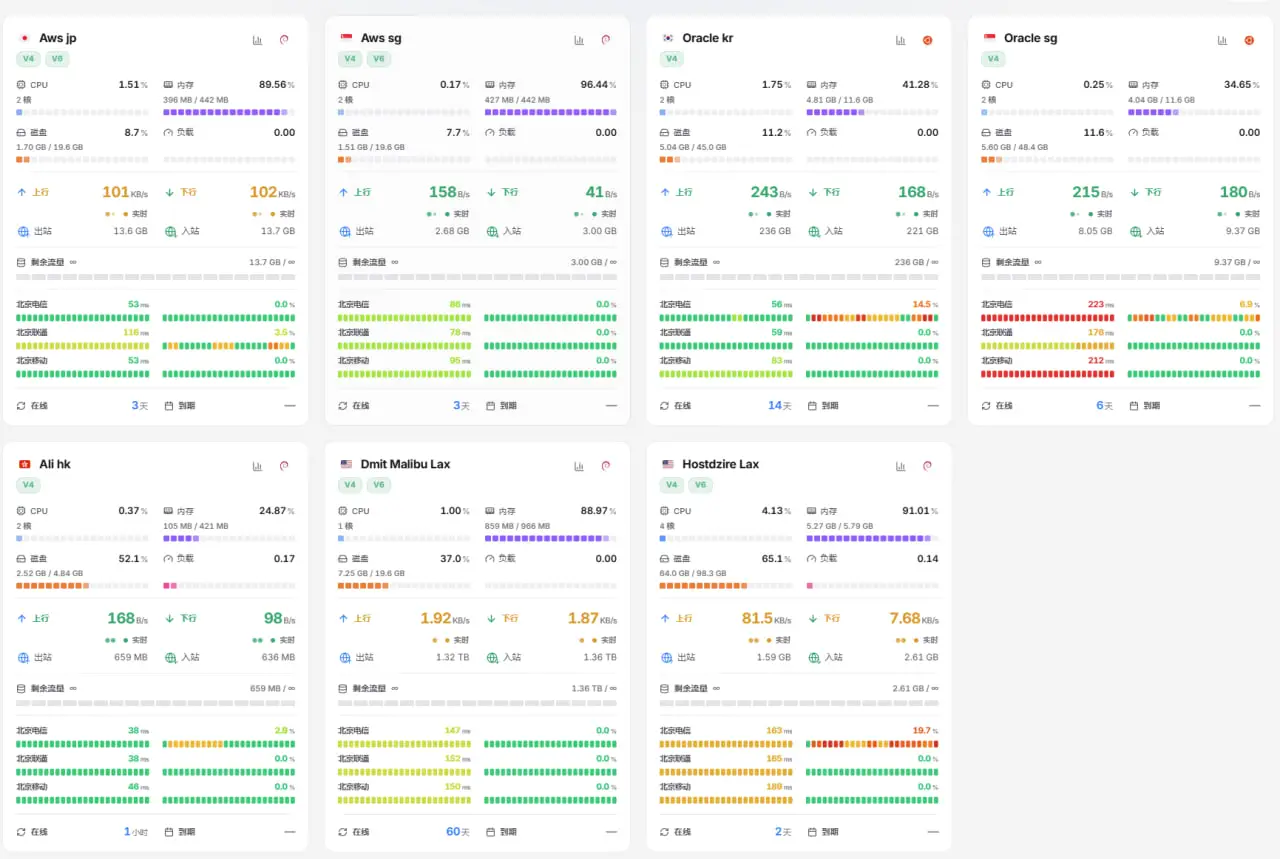Click the 1.36 TB inbound value on Dmit card
1280x859 pixels.
[600, 657]
